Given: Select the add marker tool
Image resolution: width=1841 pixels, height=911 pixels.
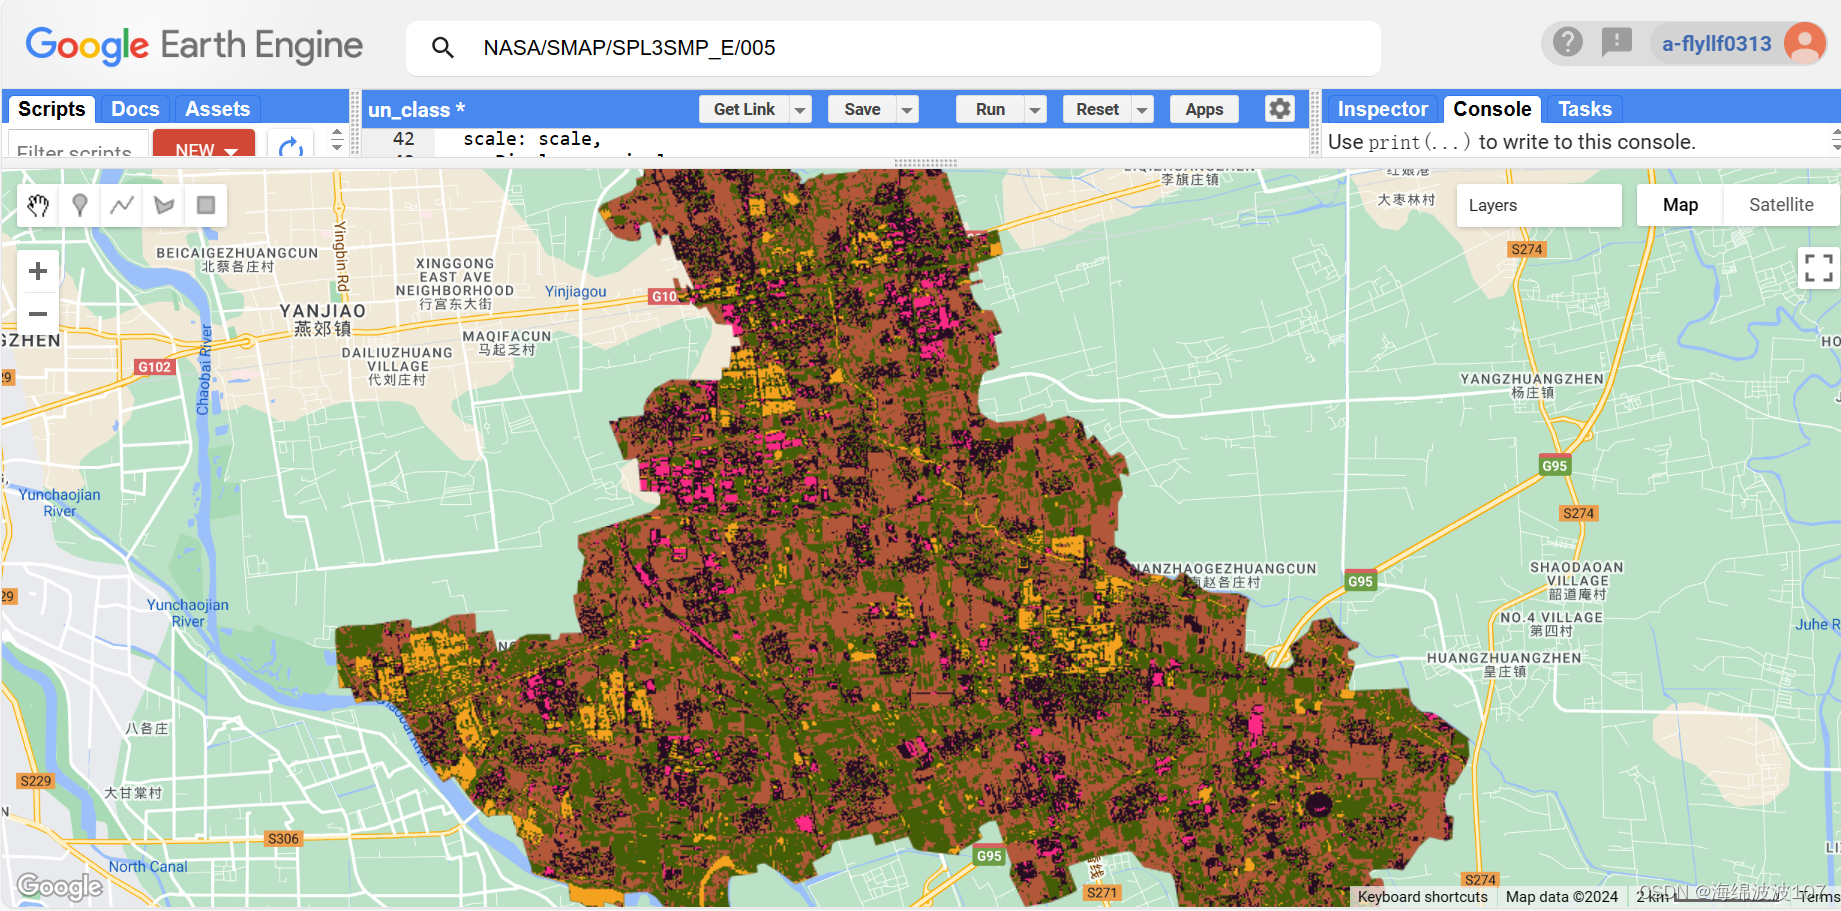Looking at the screenshot, I should click(80, 205).
